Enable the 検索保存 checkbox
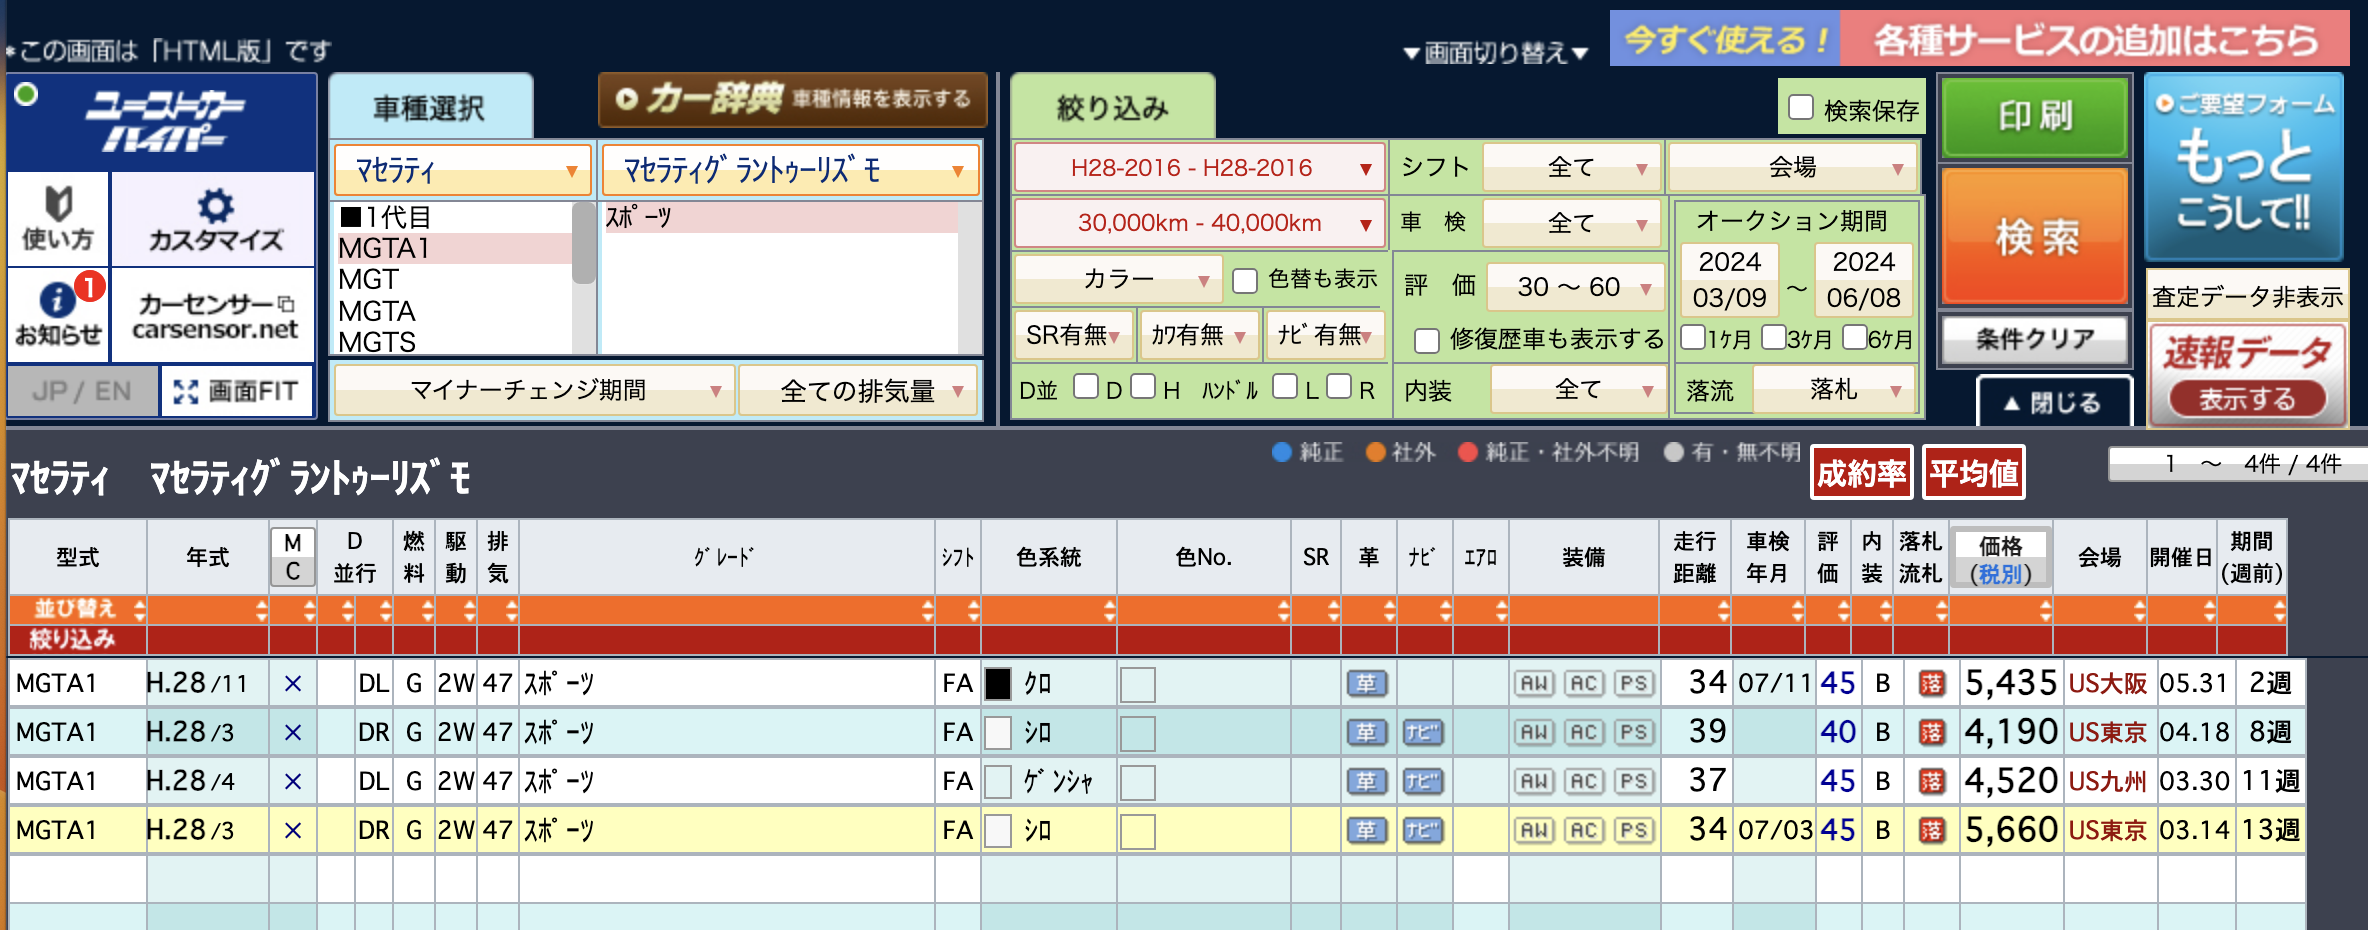Screen dimensions: 2368x930 pyautogui.click(x=1801, y=108)
